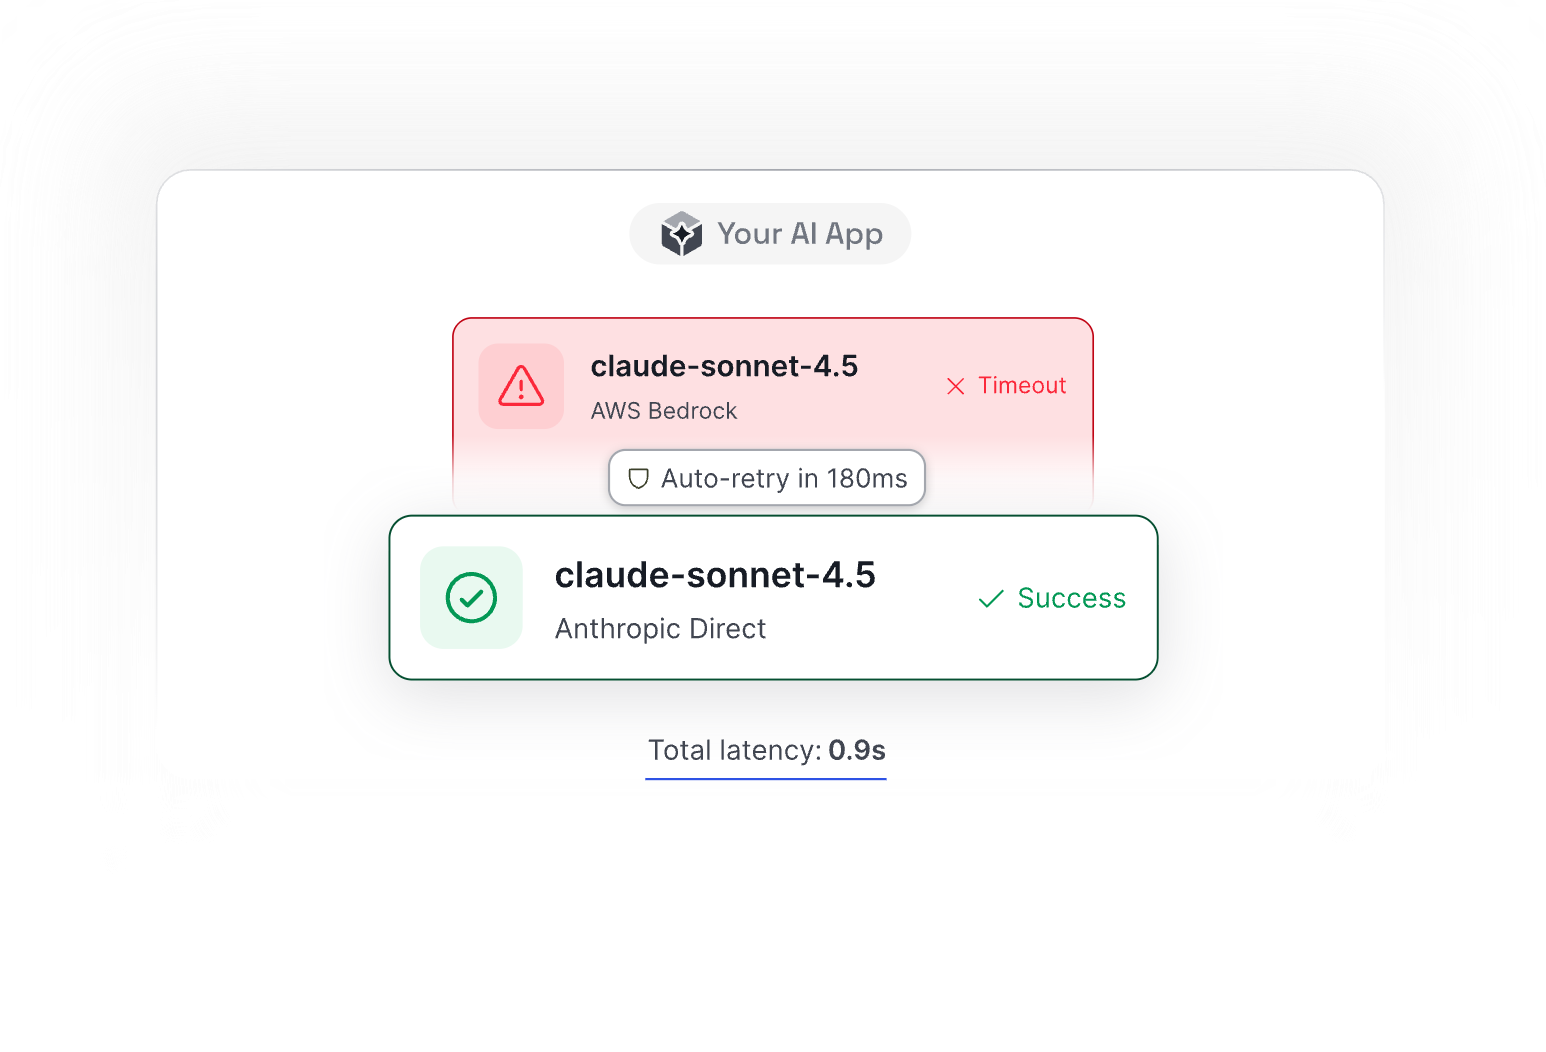1546x1052 pixels.
Task: Click the green Success status label
Action: coord(1071,598)
